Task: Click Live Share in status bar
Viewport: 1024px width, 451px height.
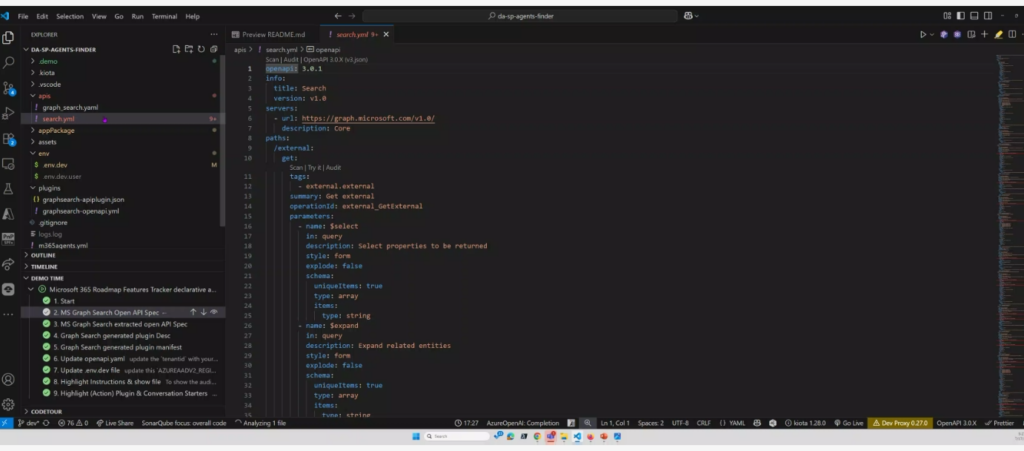Action: [115, 423]
